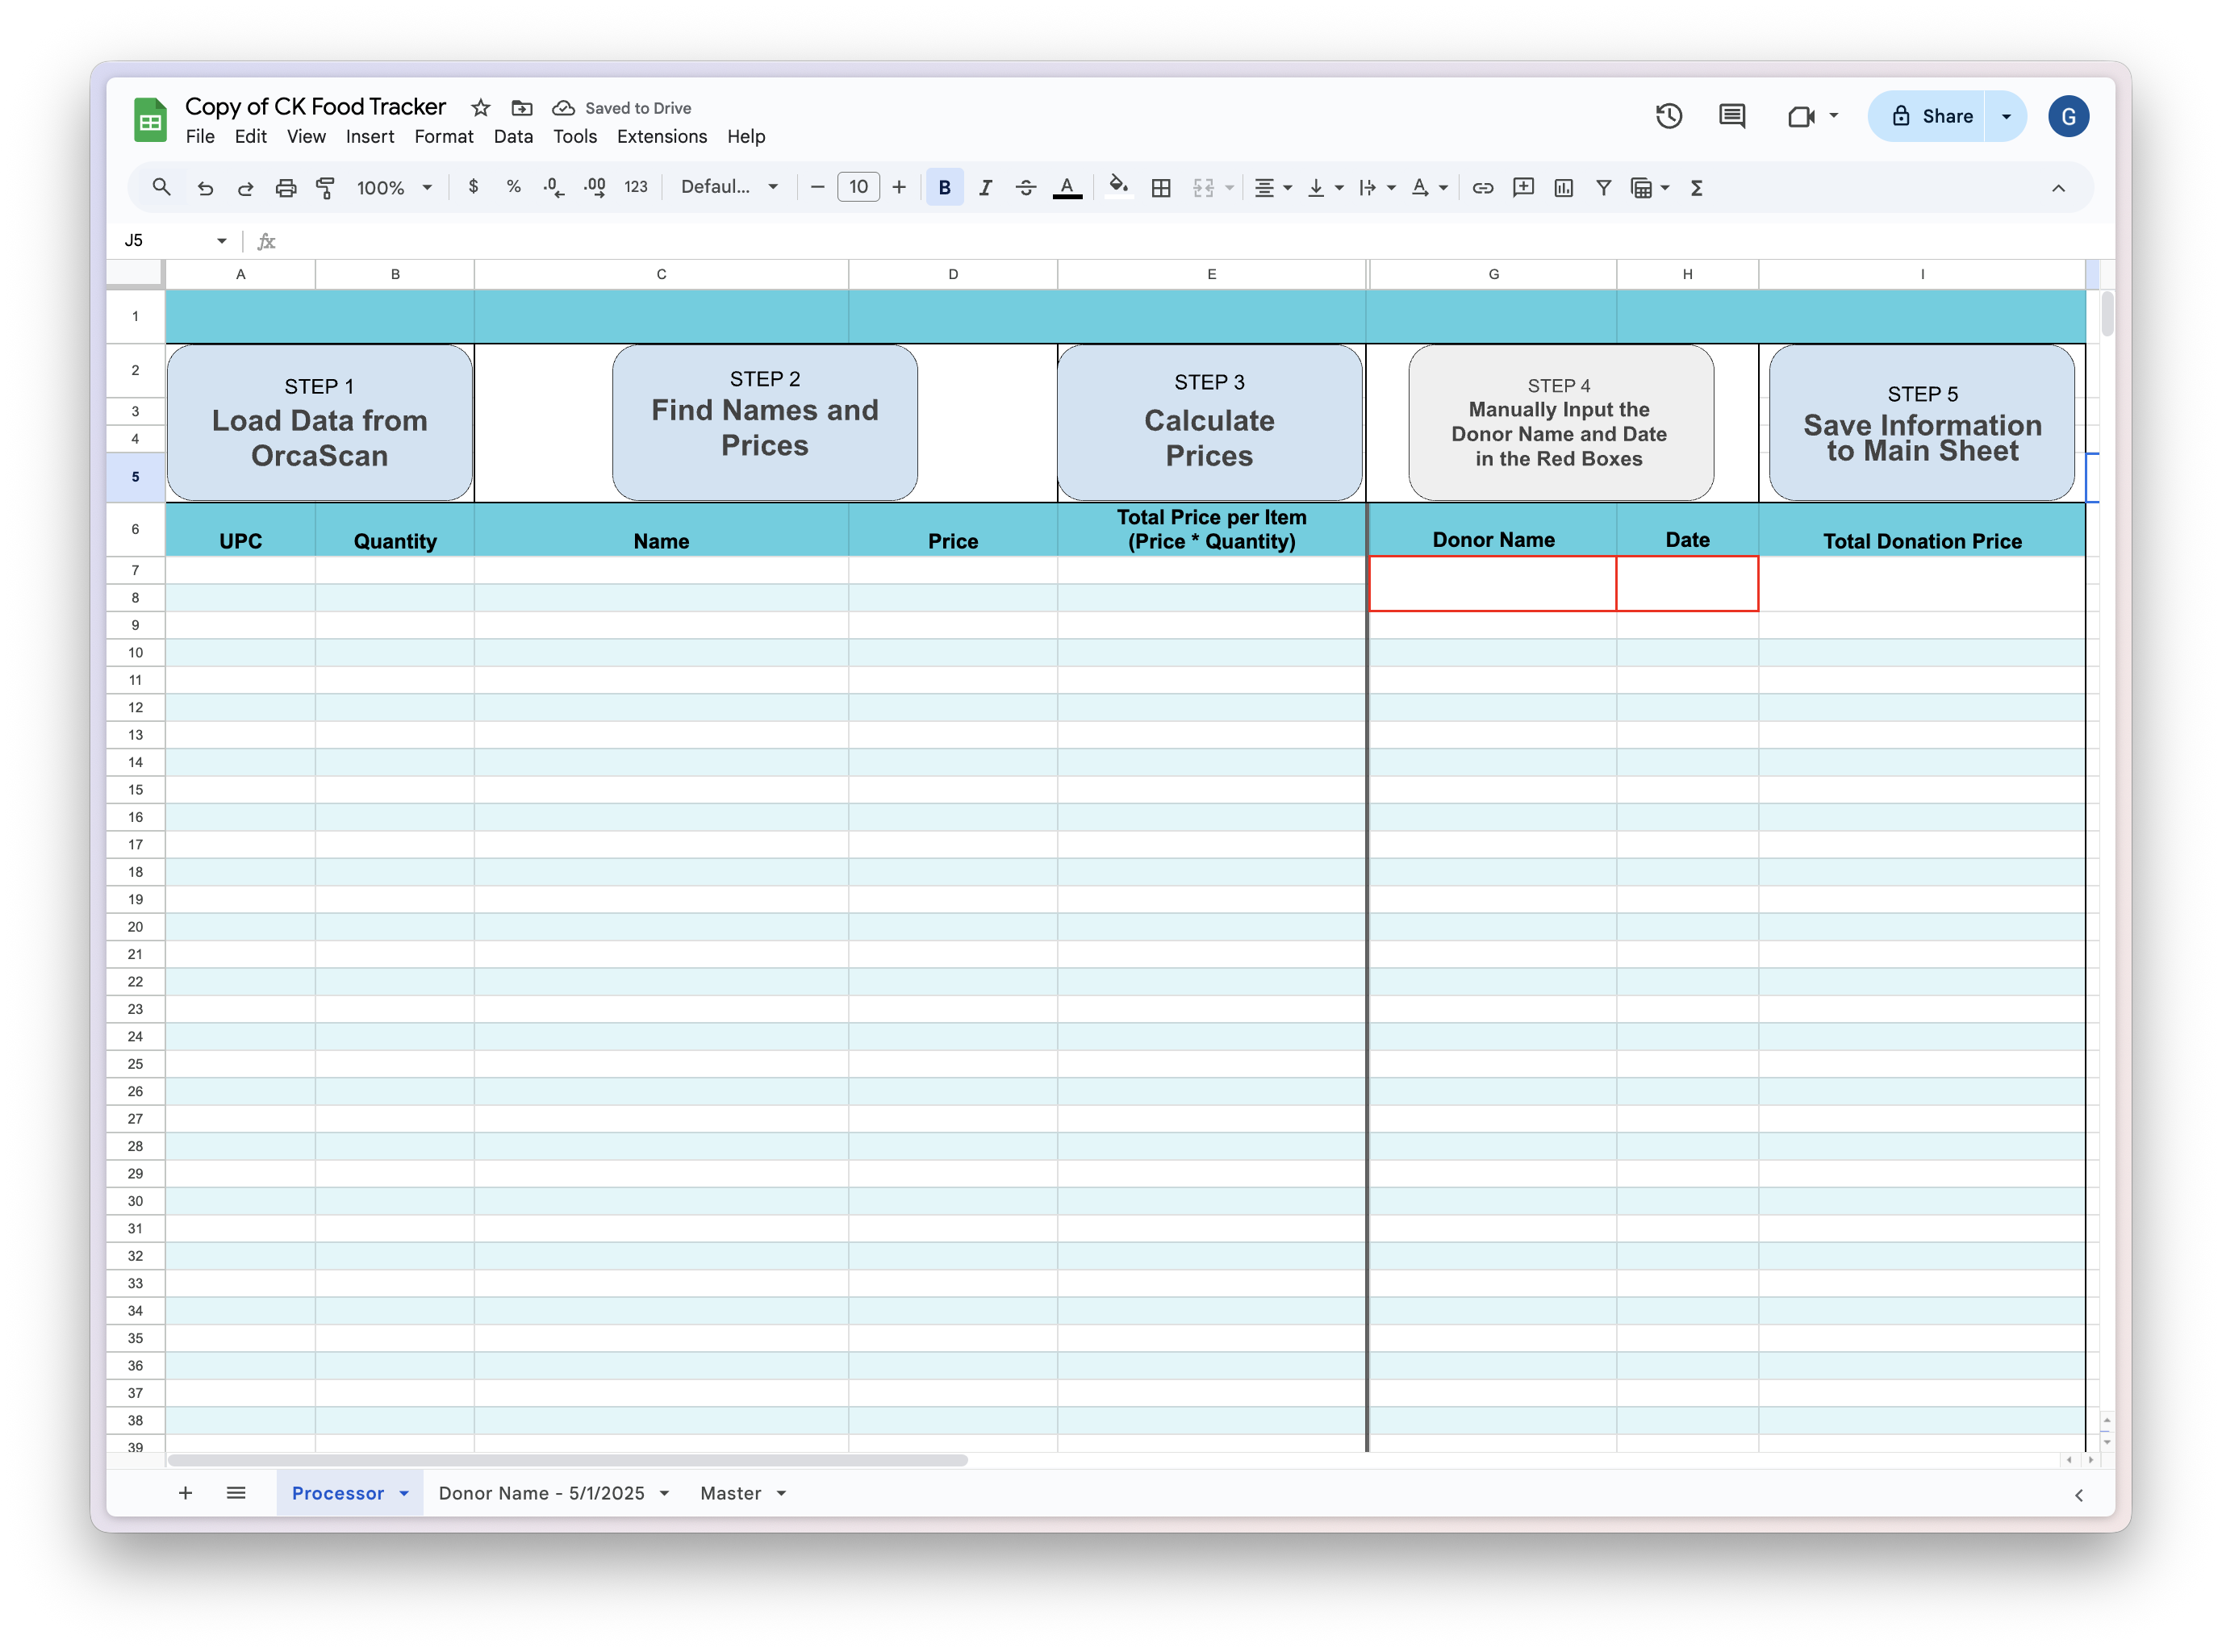The height and width of the screenshot is (1652, 2222).
Task: Open the Extensions menu
Action: (661, 136)
